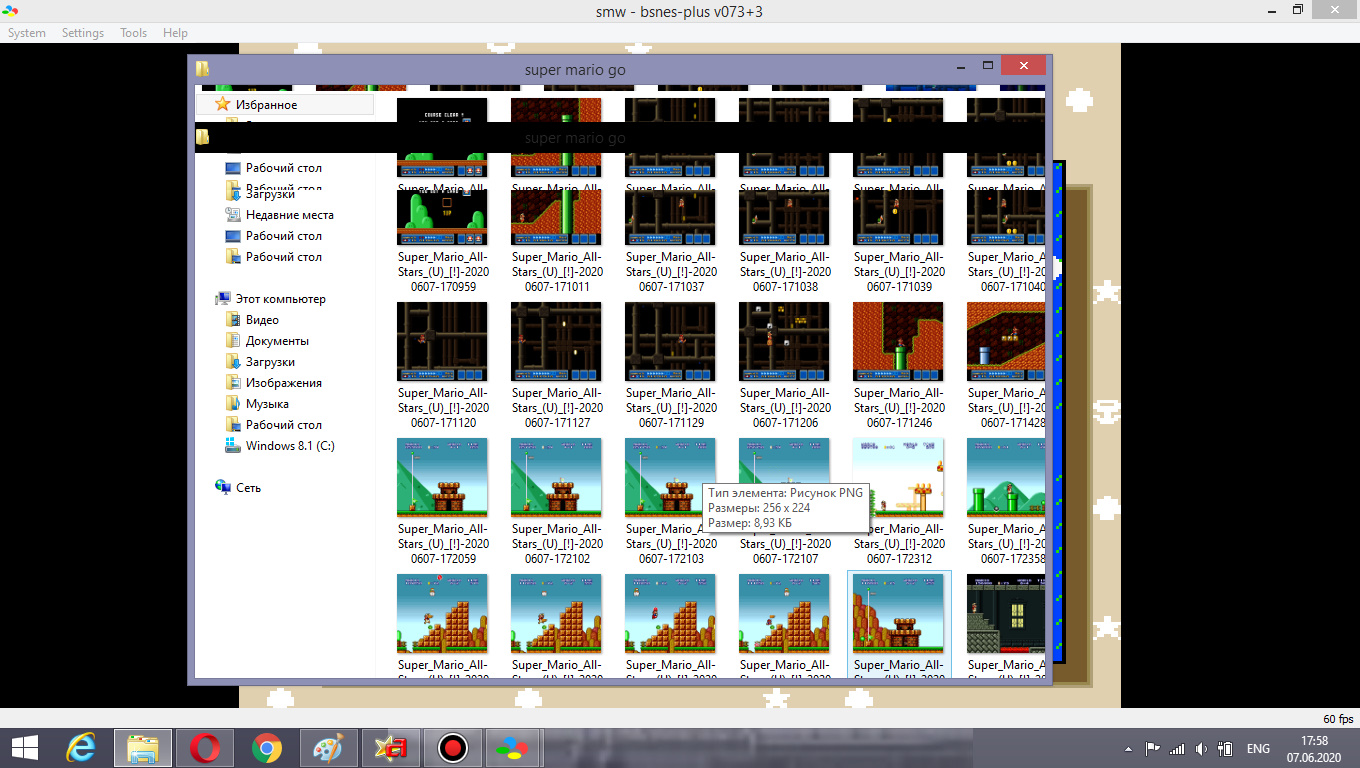The image size is (1360, 768).
Task: Click the file name ending 0607-172358
Action: click(x=1006, y=544)
